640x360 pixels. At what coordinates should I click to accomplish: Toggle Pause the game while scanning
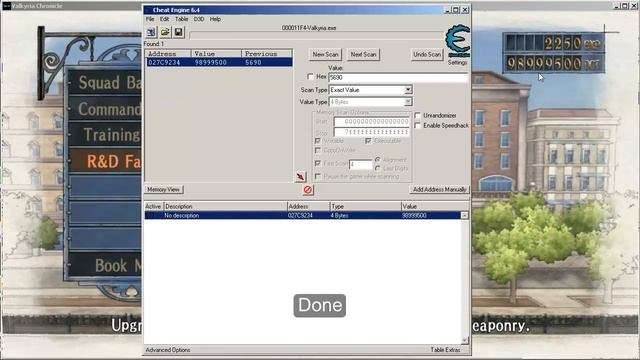click(318, 176)
